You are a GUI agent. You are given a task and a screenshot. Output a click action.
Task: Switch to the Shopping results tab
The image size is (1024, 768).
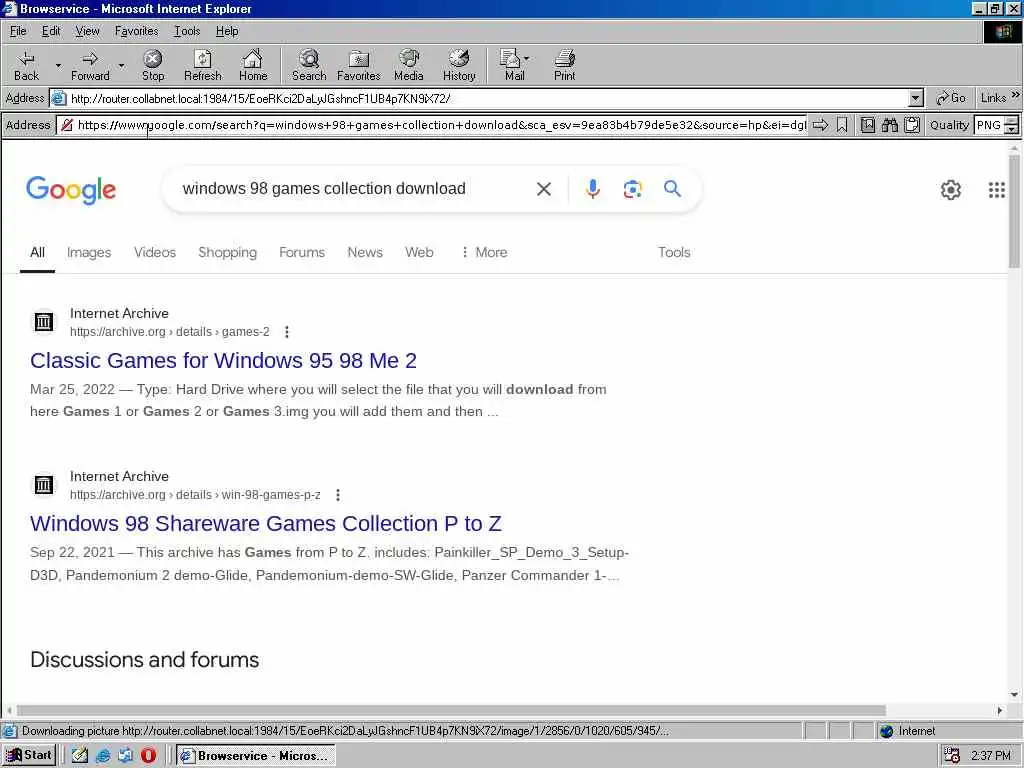pos(227,252)
